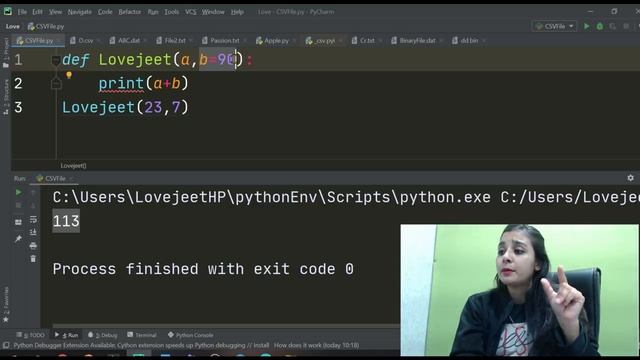
Task: Open the Run tool window button
Action: pyautogui.click(x=67, y=335)
